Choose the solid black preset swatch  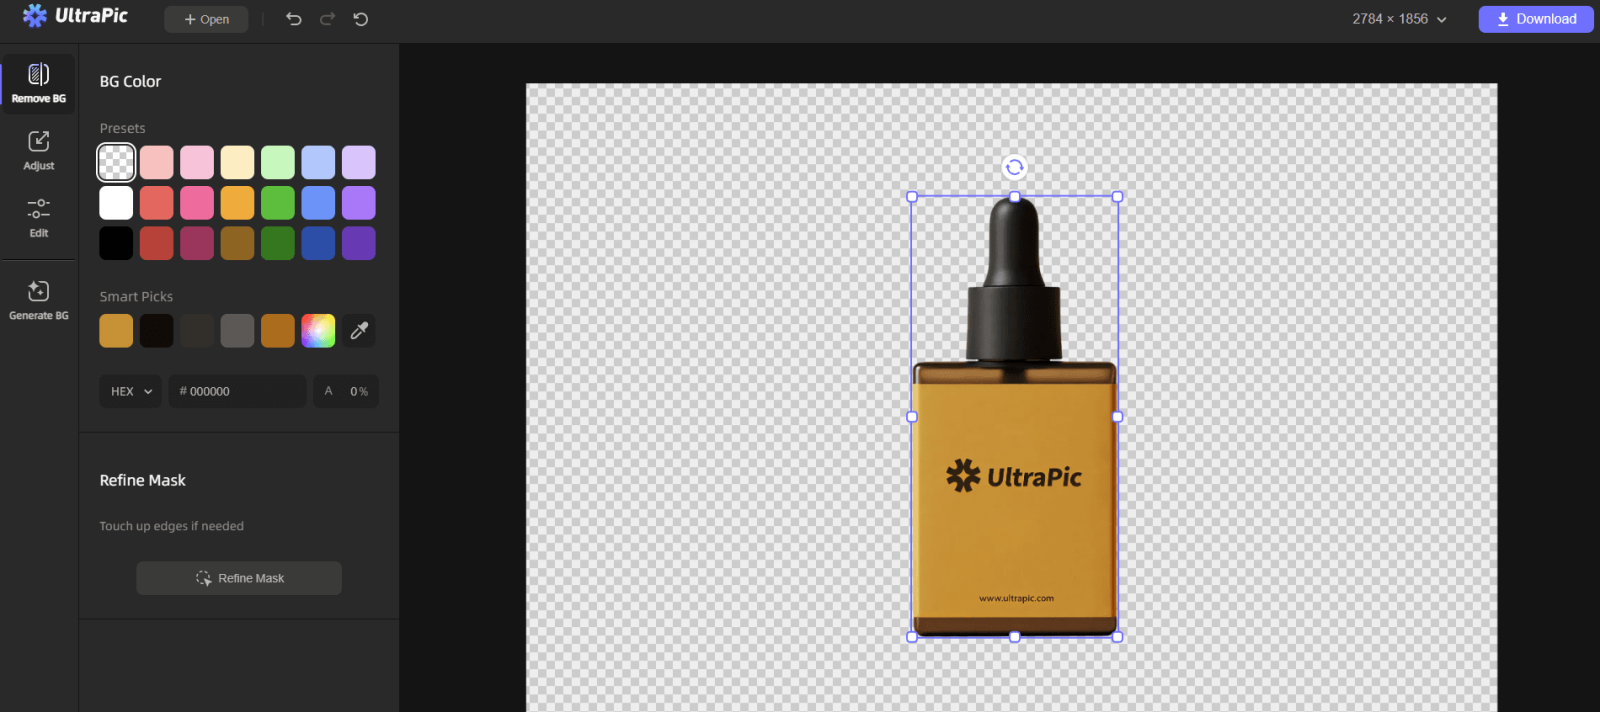[116, 243]
